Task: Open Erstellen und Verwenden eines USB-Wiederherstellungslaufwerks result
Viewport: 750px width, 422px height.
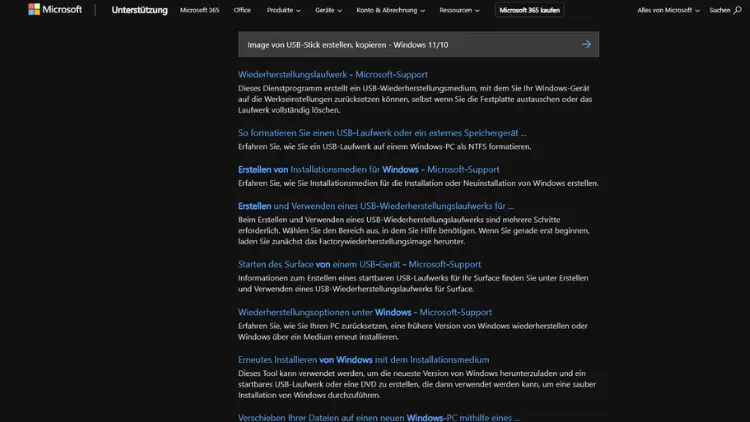Action: (376, 206)
